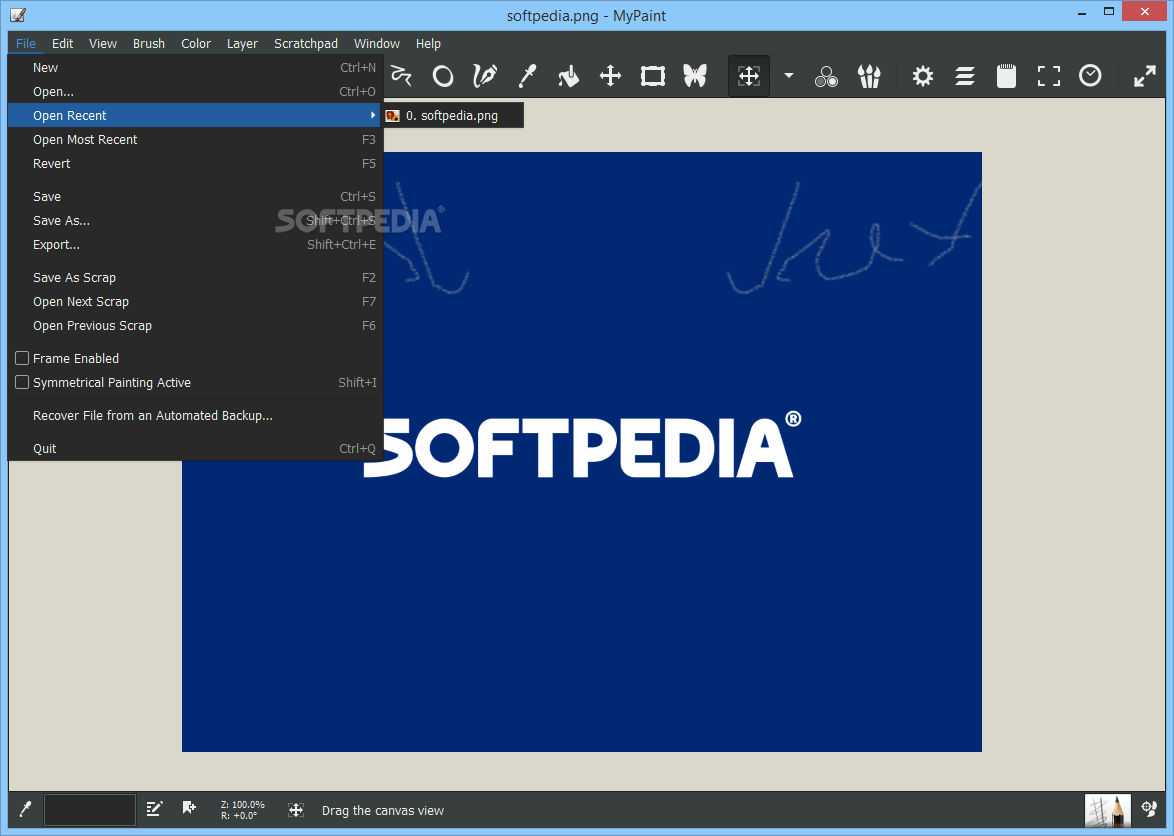The height and width of the screenshot is (836, 1174).
Task: Open the Edit menu
Action: pyautogui.click(x=62, y=43)
